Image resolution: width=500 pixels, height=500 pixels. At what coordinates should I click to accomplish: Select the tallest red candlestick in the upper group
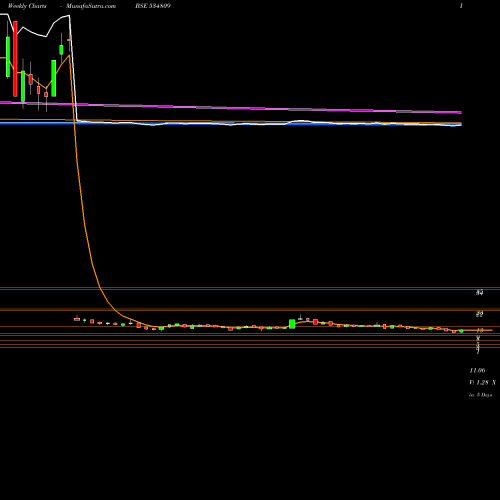(x=15, y=59)
